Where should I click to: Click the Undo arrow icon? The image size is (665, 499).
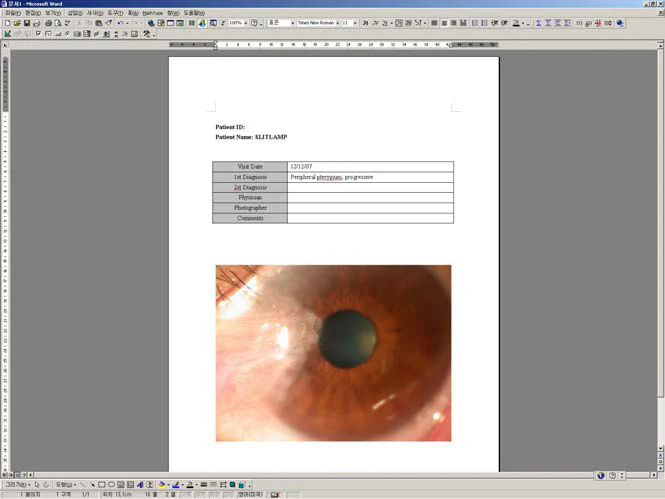[x=120, y=22]
